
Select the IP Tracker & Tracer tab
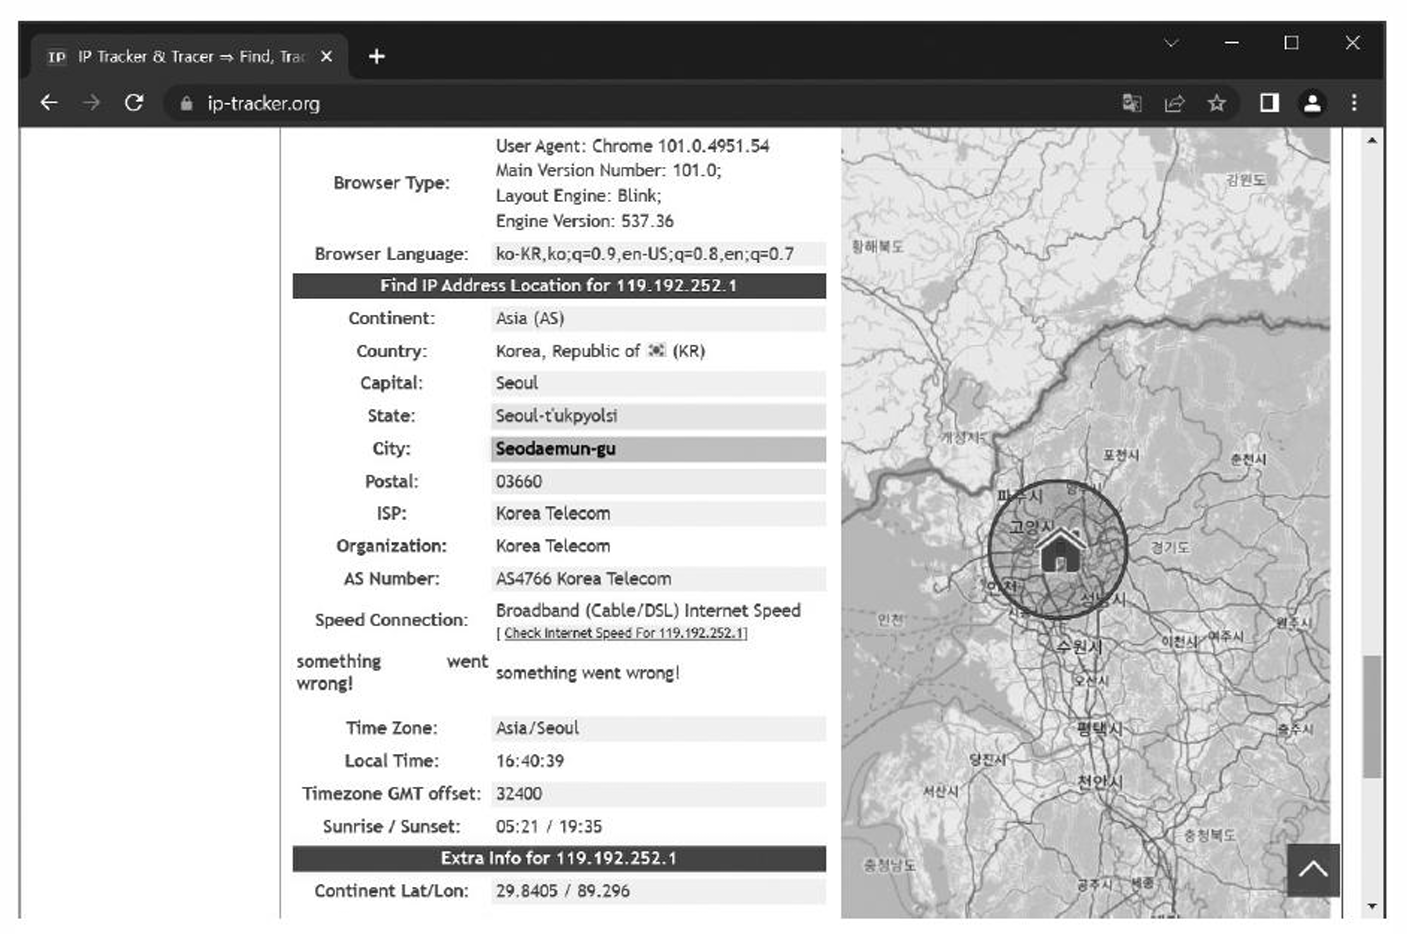pos(190,57)
